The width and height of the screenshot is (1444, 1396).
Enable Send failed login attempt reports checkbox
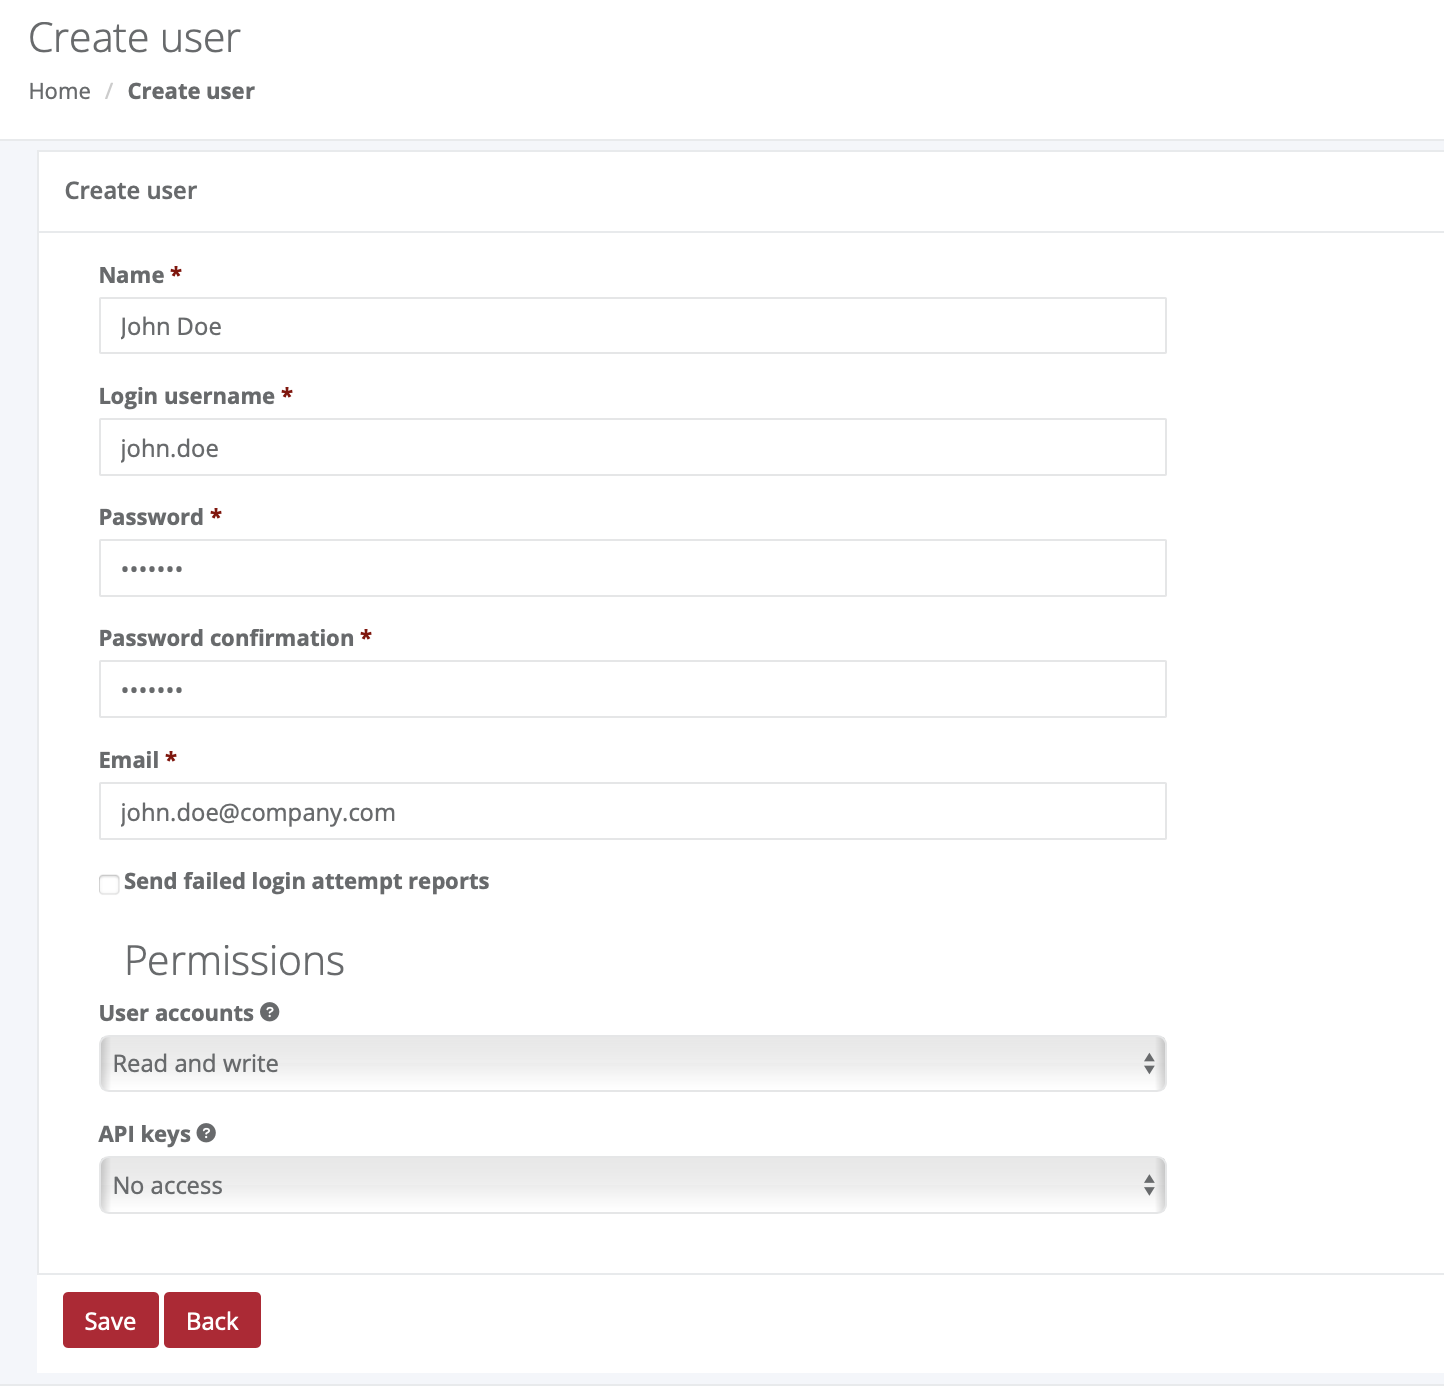pos(109,883)
